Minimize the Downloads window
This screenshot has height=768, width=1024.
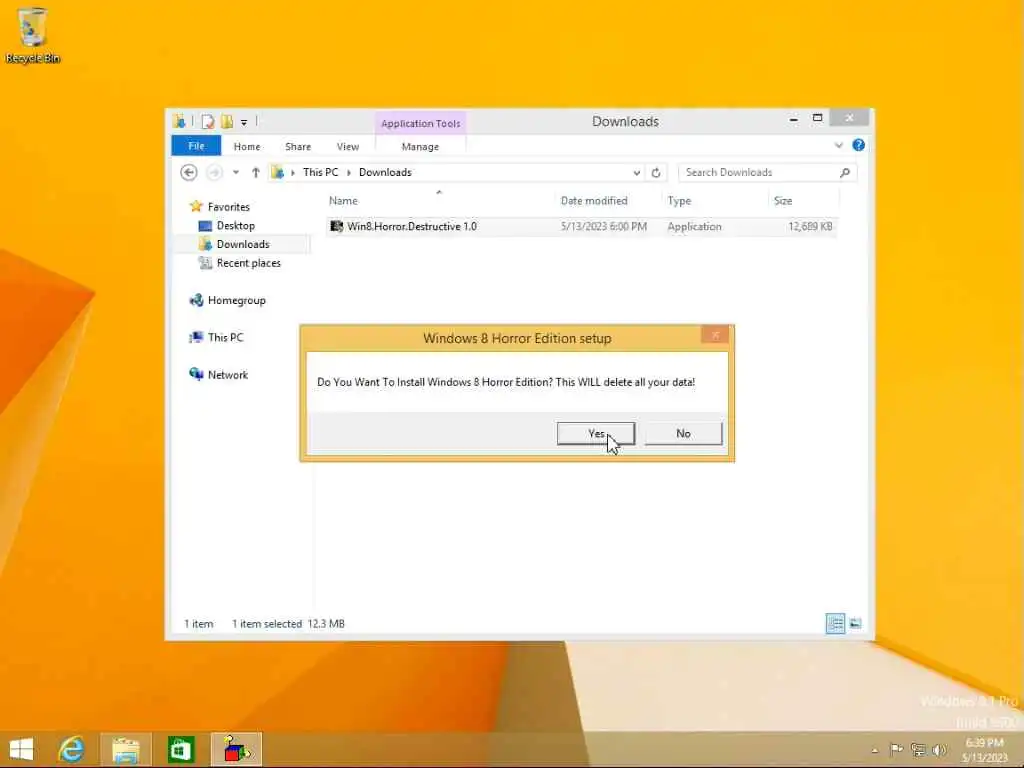coord(793,120)
